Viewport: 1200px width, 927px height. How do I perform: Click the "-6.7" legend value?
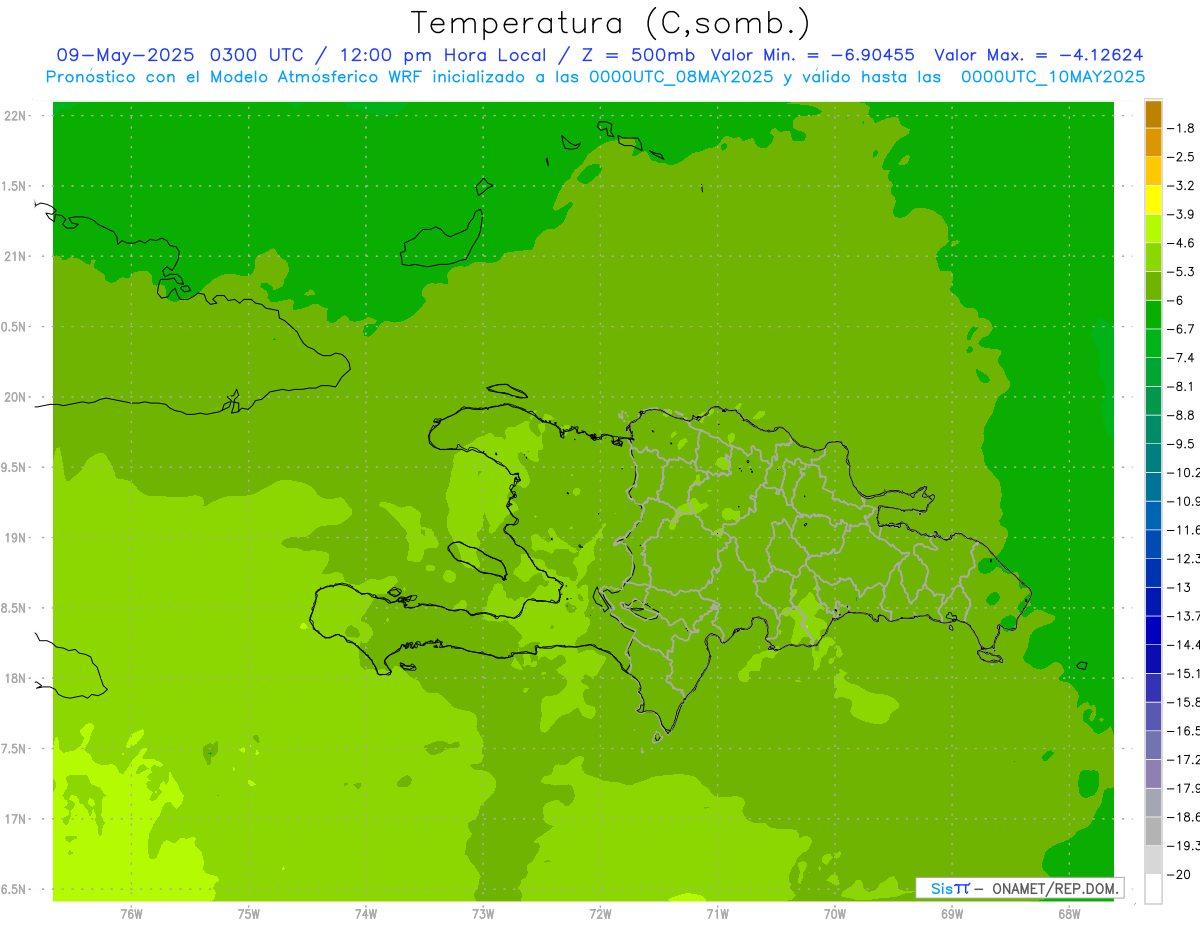coord(1180,329)
